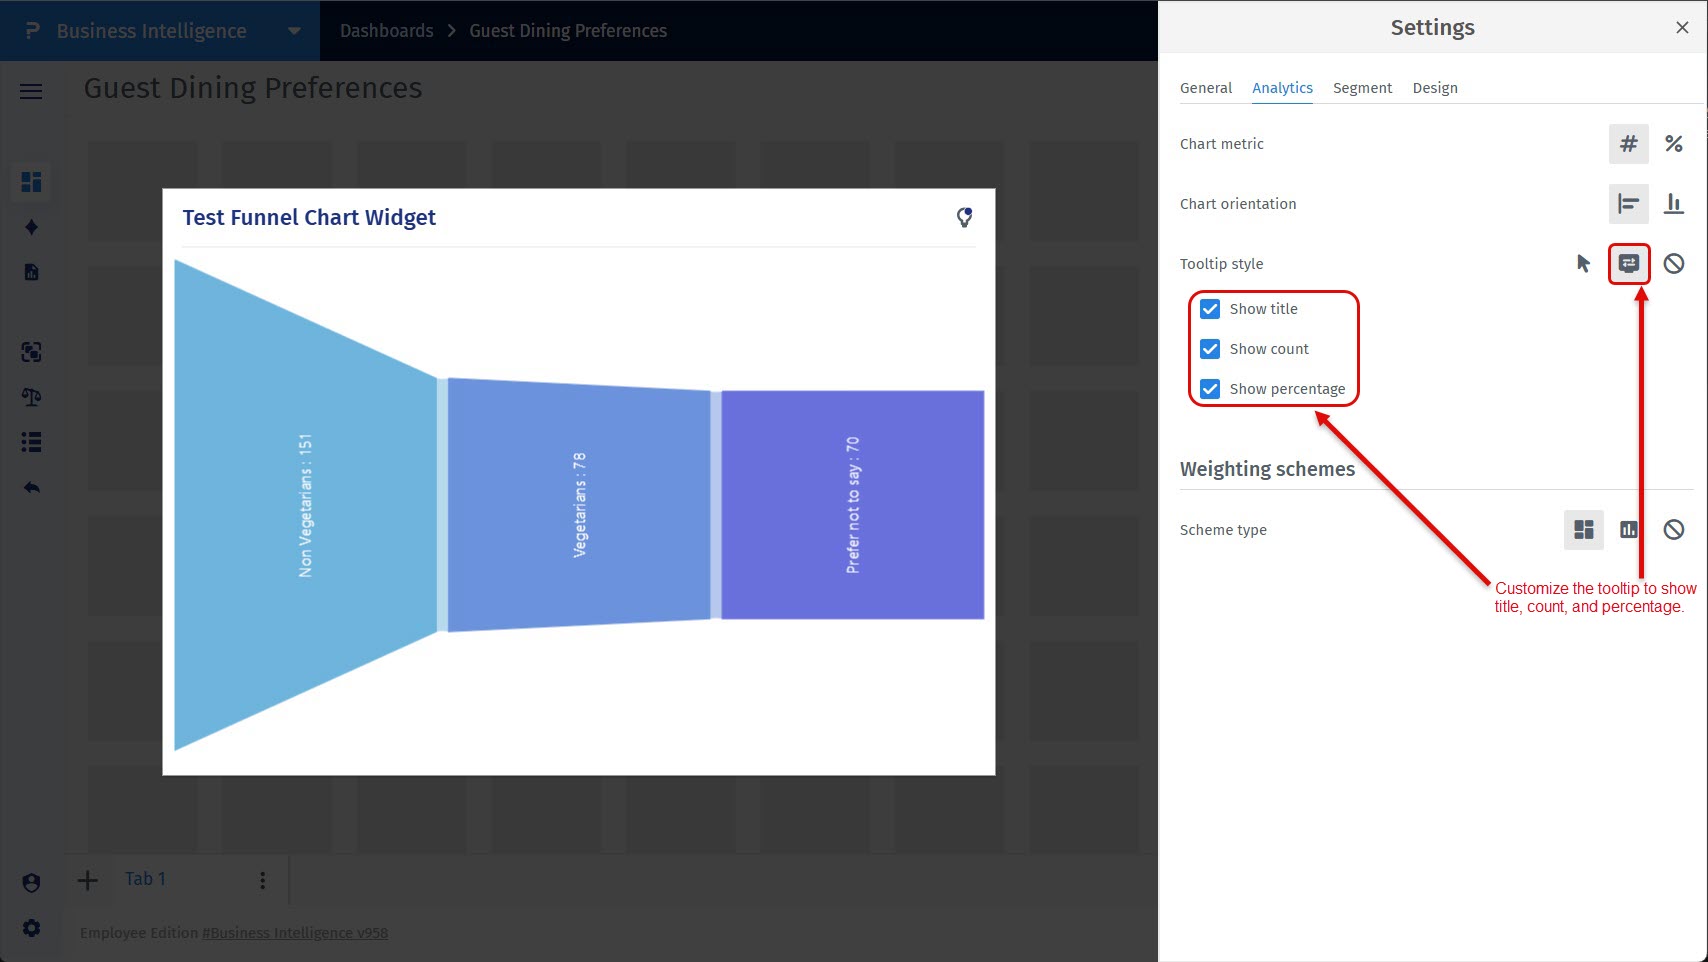Open the report document sidebar icon

31,272
